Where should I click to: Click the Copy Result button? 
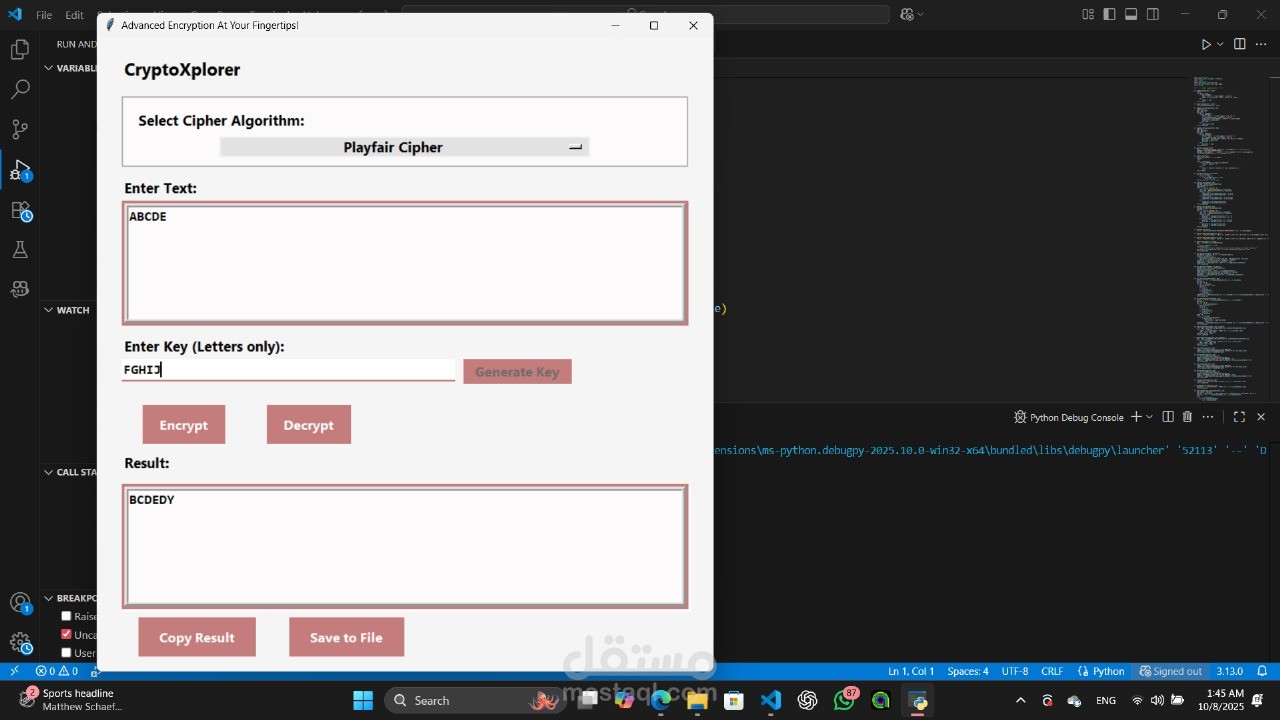pyautogui.click(x=197, y=637)
